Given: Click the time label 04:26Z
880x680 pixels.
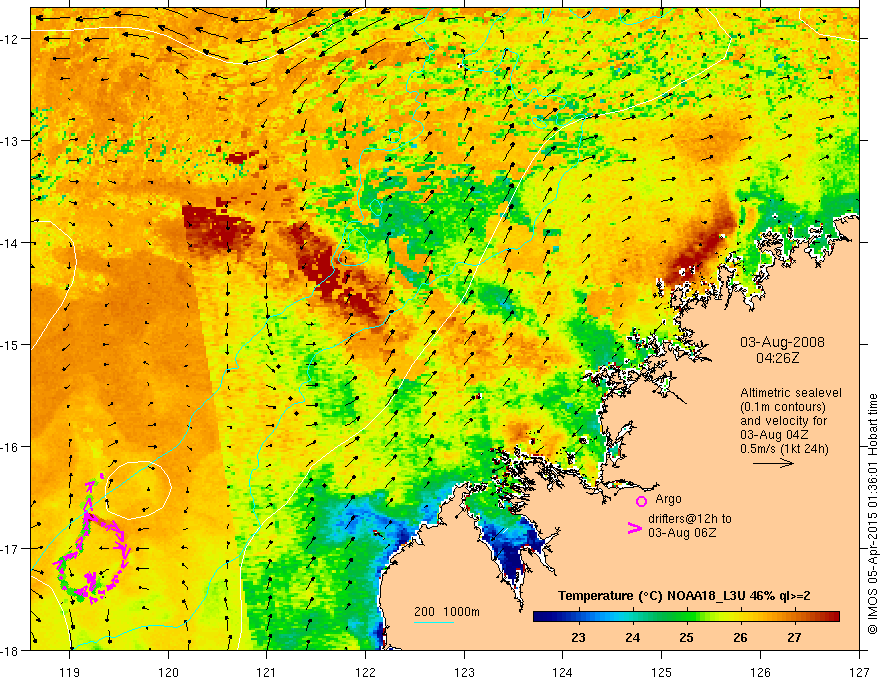Looking at the screenshot, I should (777, 358).
